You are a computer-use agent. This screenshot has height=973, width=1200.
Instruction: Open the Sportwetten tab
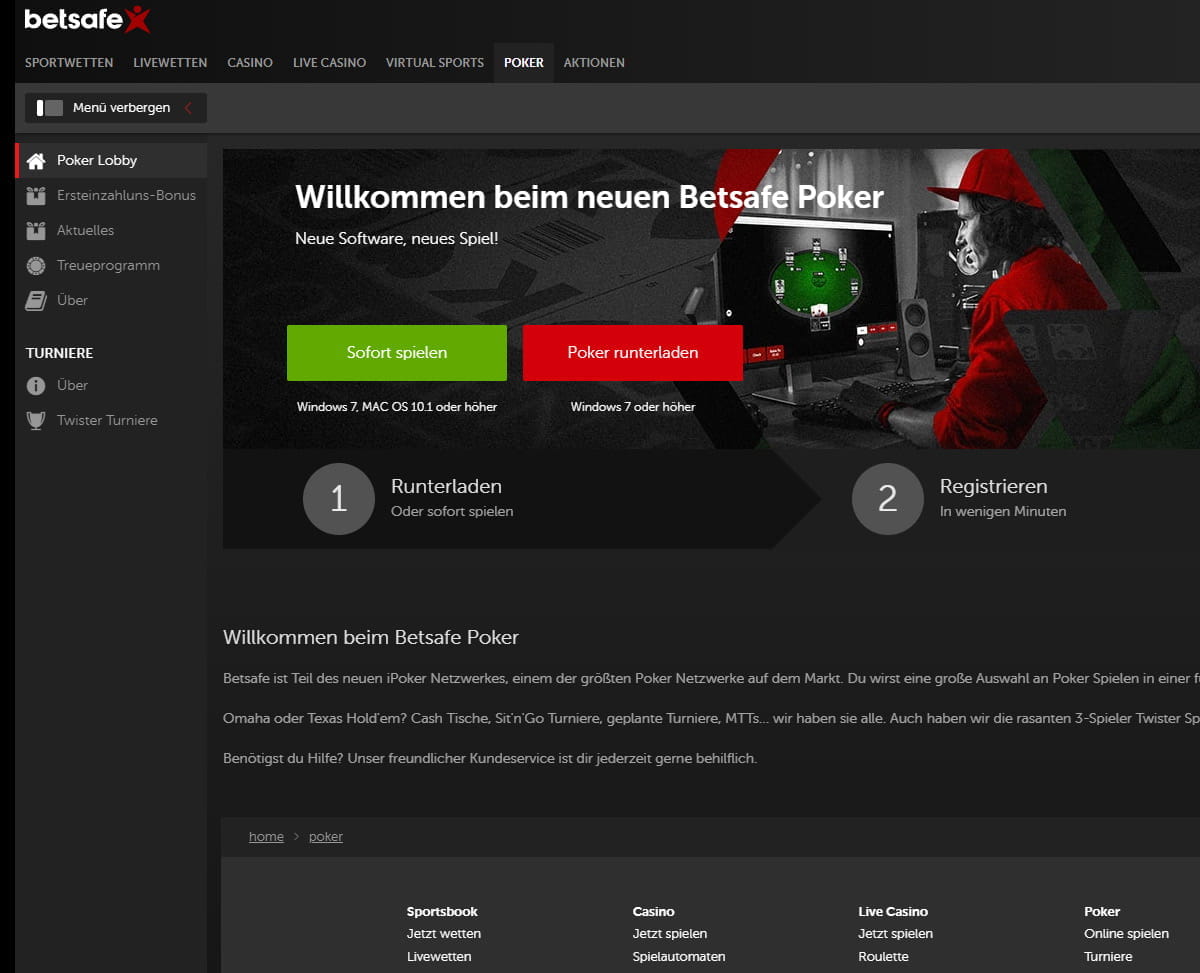point(69,62)
